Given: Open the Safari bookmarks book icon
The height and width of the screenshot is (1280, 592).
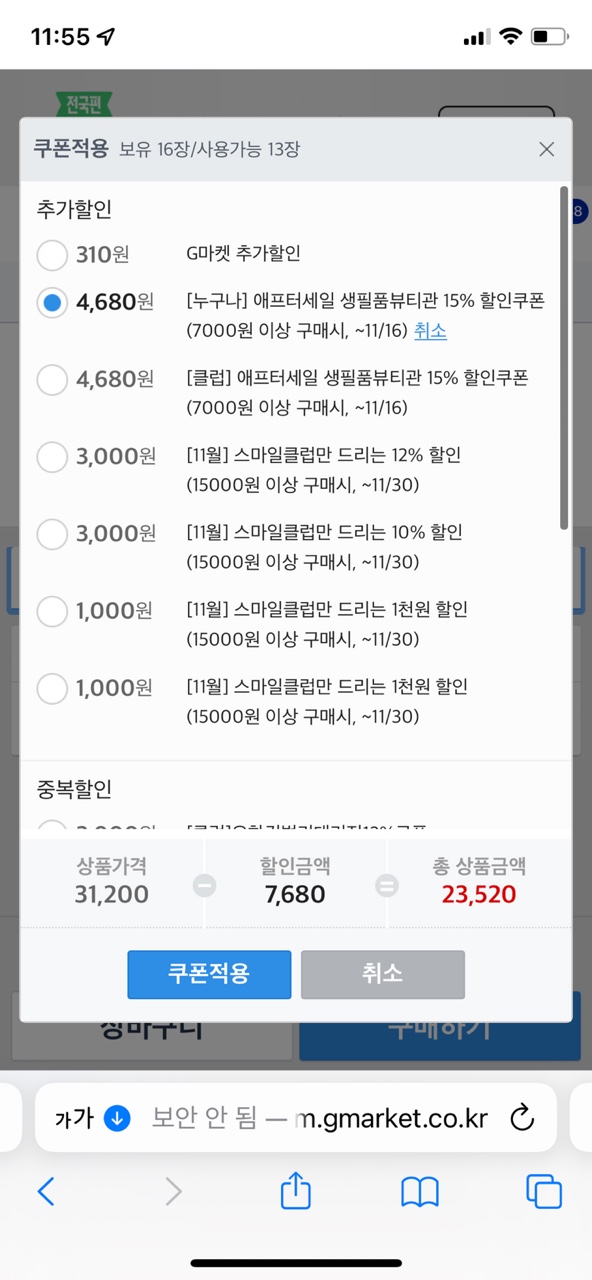Looking at the screenshot, I should 420,1191.
